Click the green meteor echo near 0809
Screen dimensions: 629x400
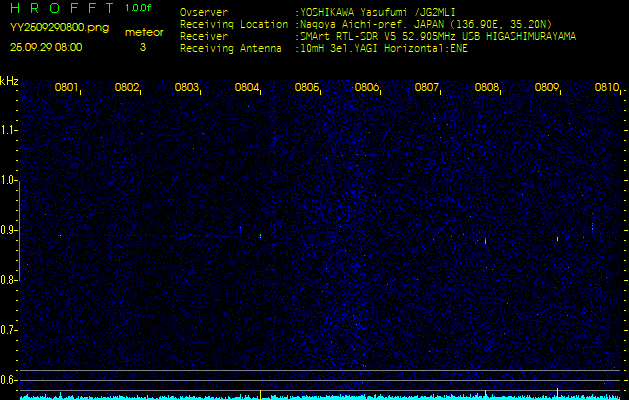point(558,239)
